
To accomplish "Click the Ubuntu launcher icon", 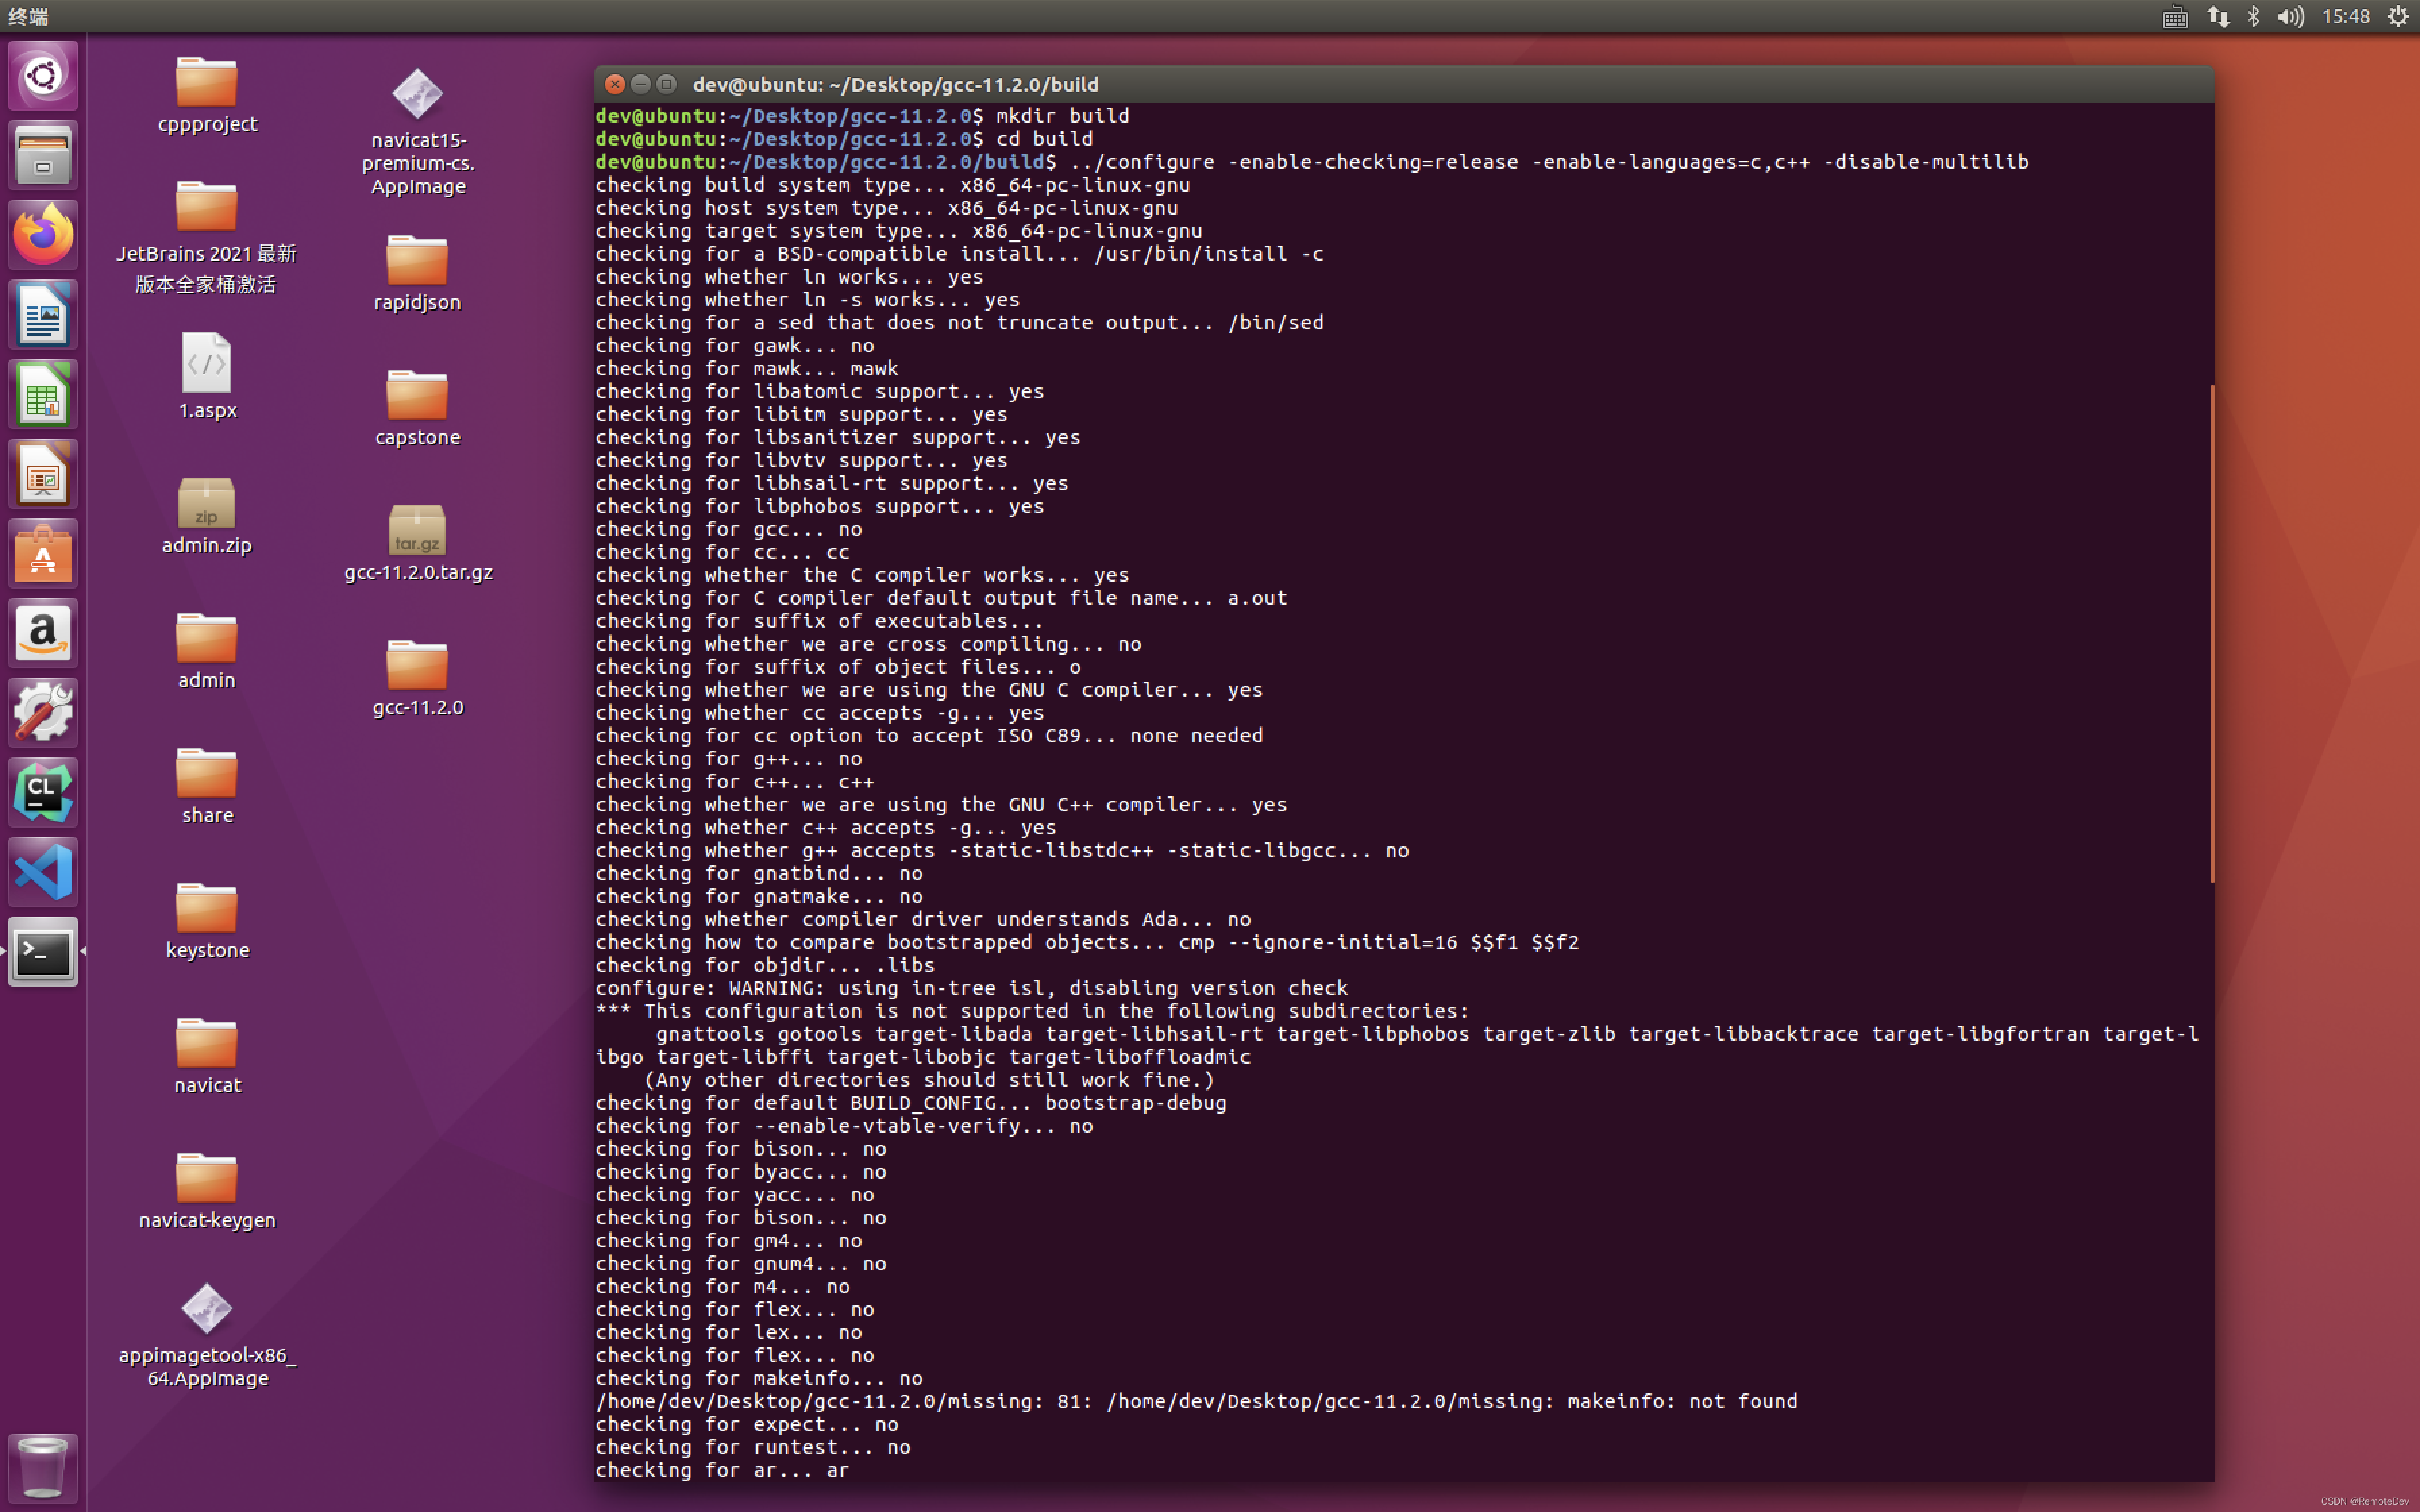I will click(43, 75).
